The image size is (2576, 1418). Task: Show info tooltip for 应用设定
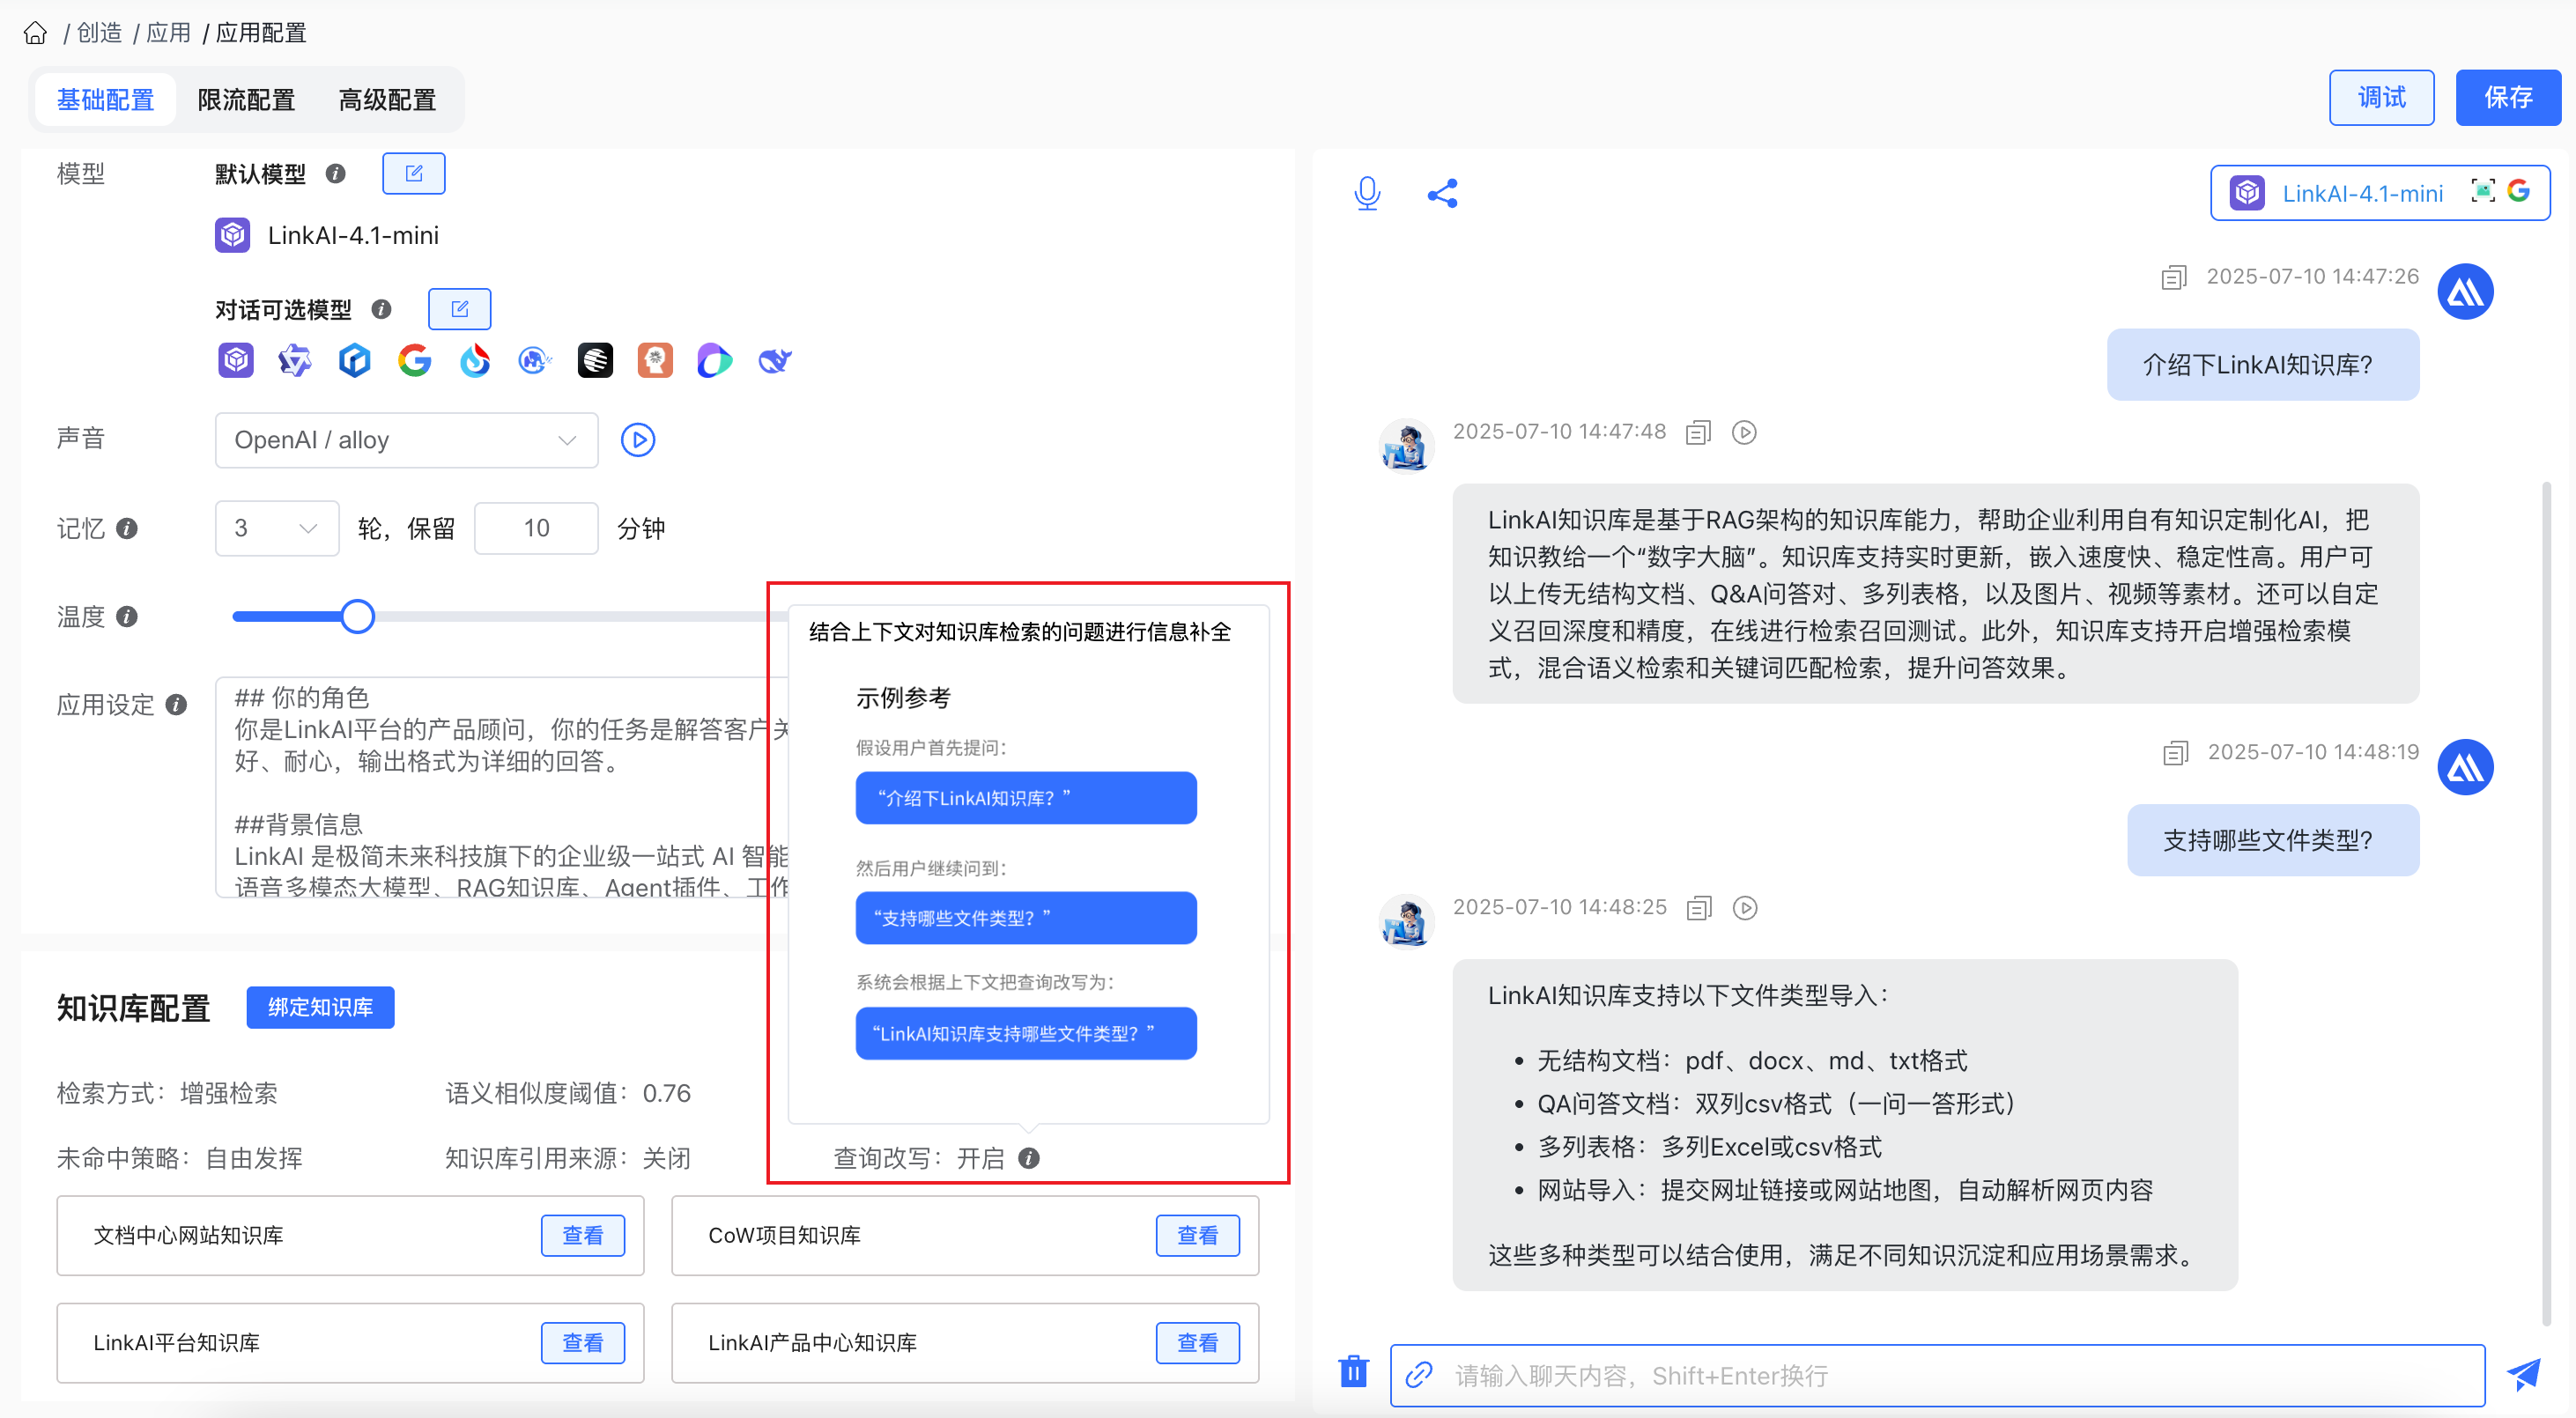(x=176, y=705)
